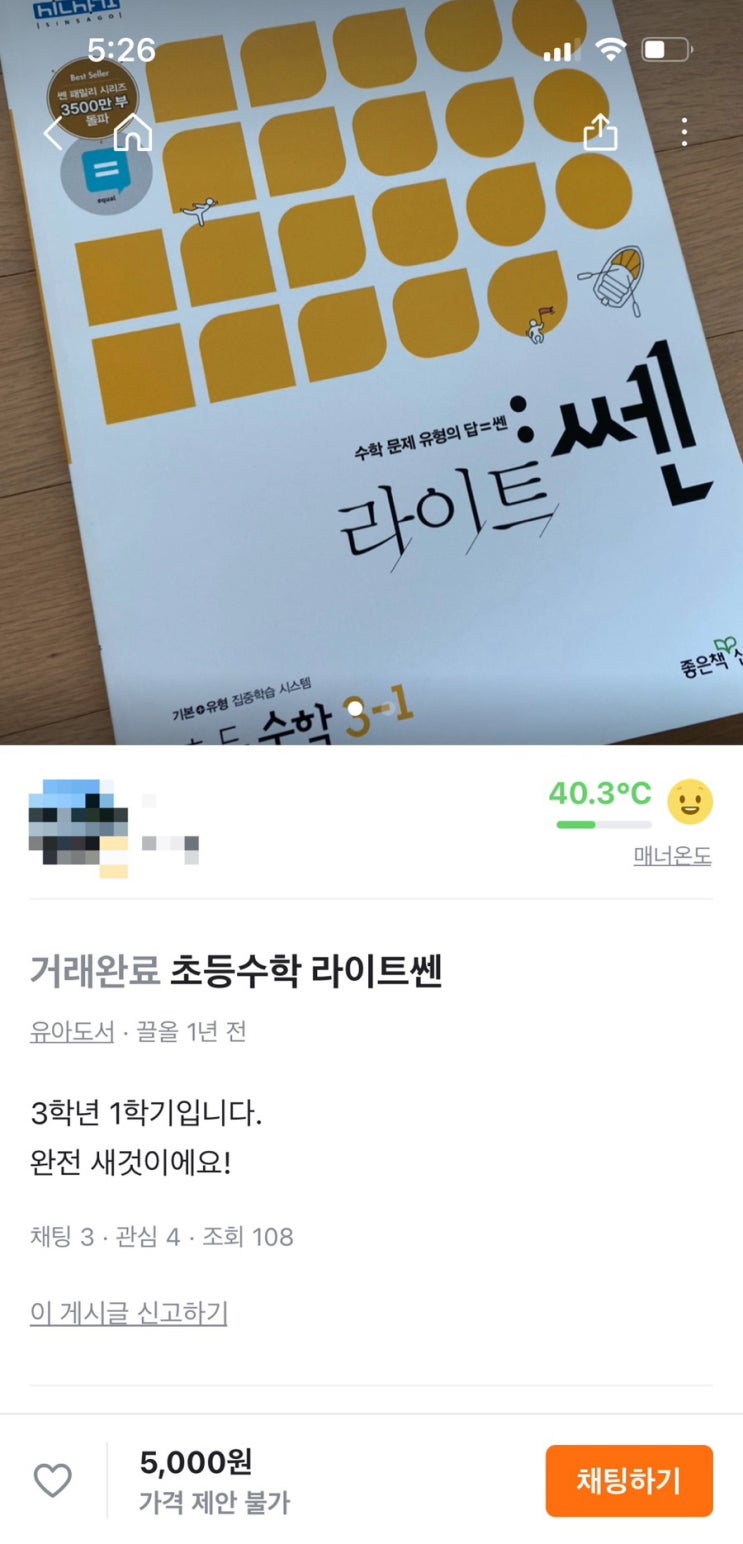Select the first image page dot

355,708
